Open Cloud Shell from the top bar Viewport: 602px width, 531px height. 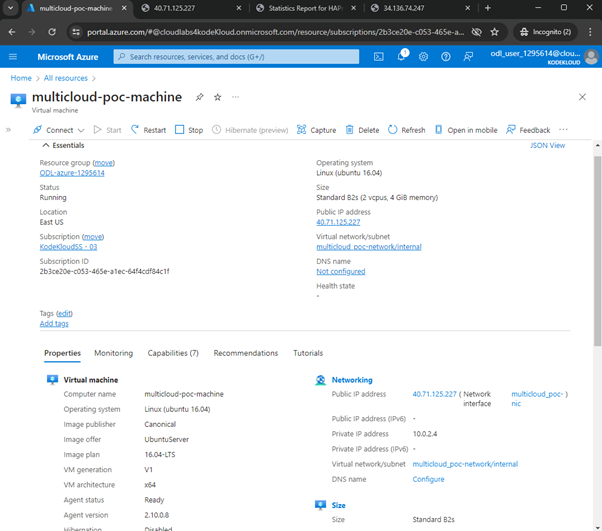[x=379, y=57]
